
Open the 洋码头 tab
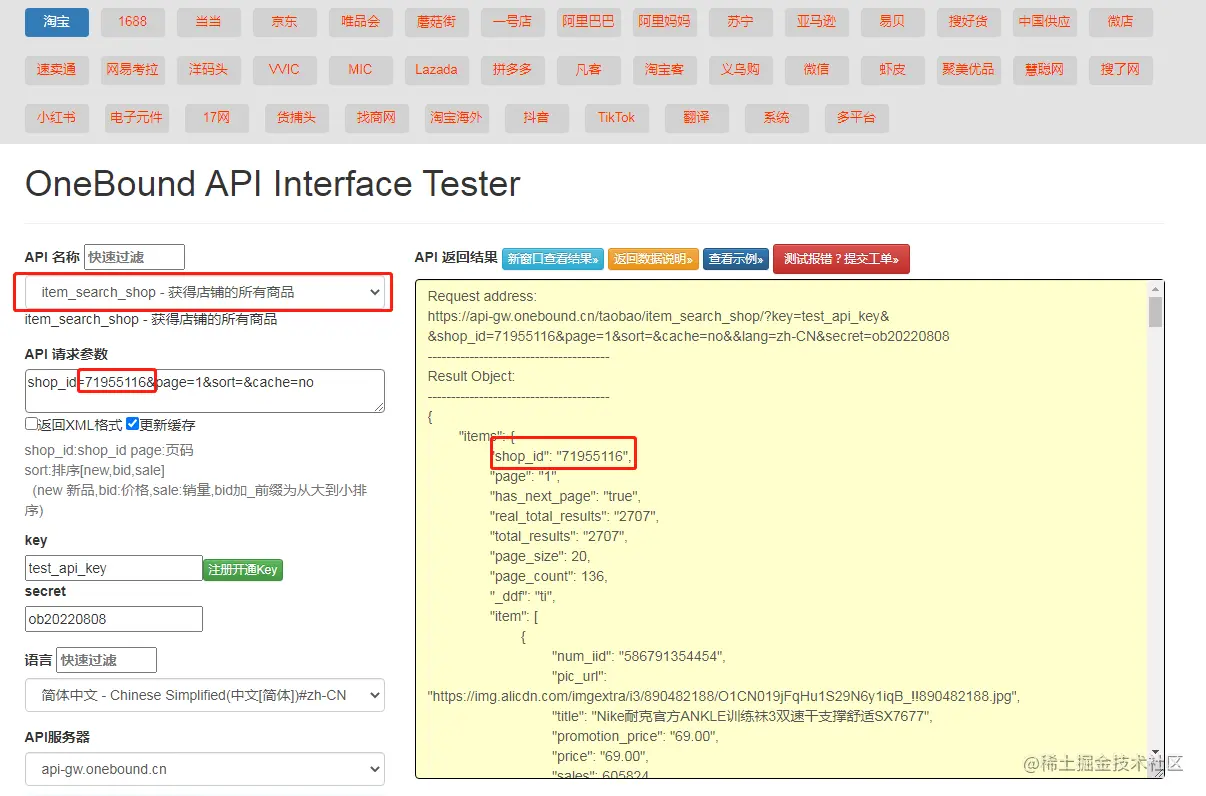click(x=208, y=70)
